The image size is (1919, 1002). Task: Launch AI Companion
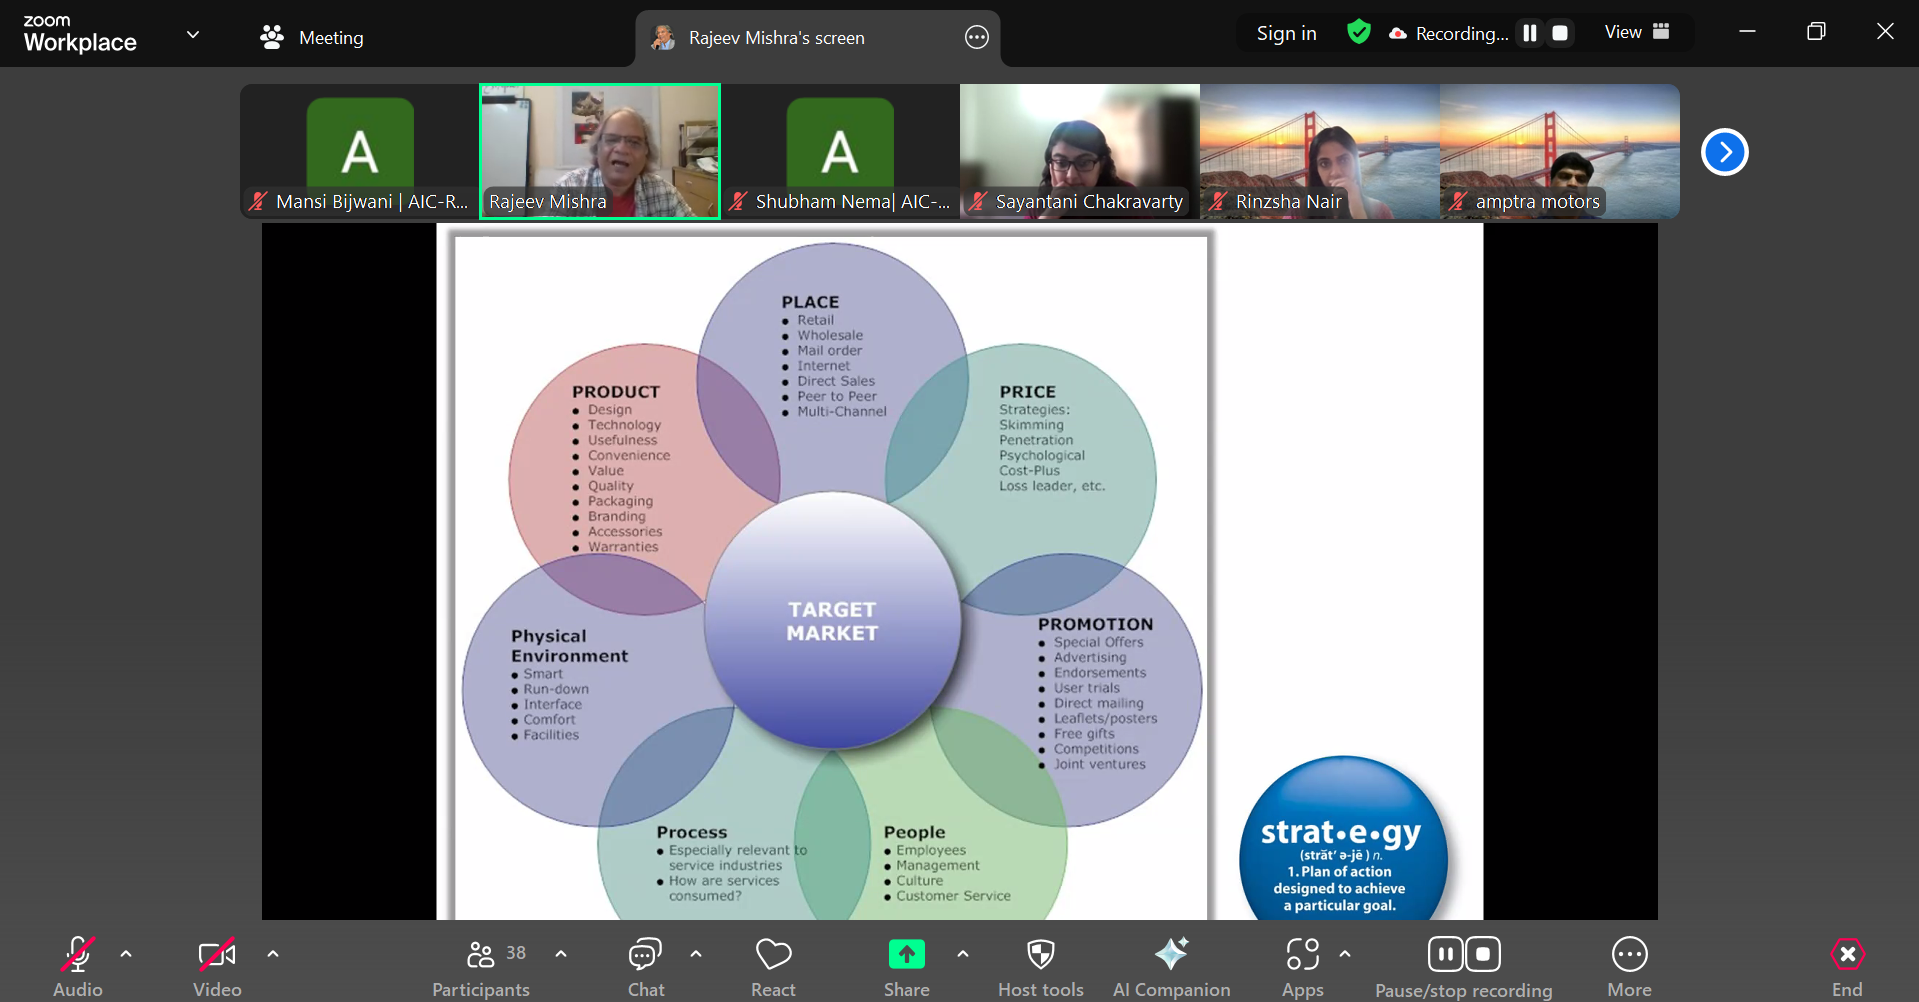tap(1171, 956)
